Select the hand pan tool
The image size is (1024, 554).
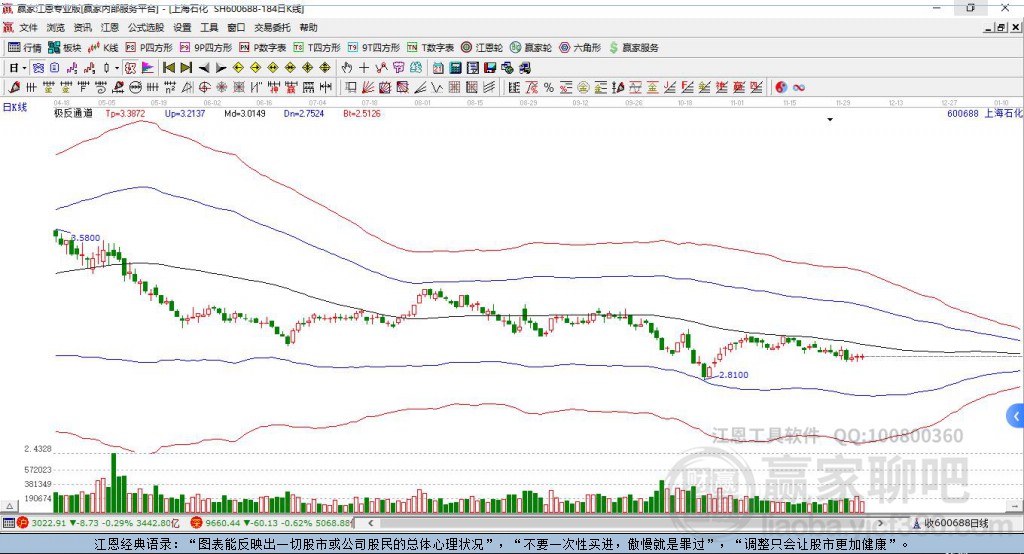(346, 68)
